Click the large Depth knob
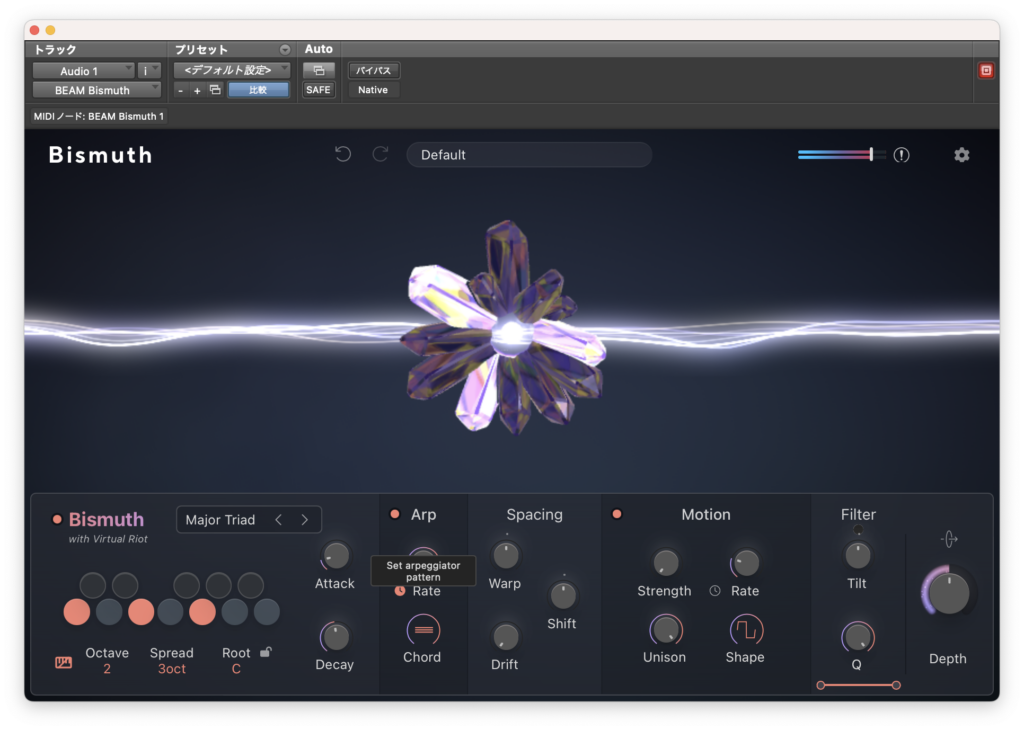This screenshot has width=1024, height=730. pyautogui.click(x=949, y=593)
